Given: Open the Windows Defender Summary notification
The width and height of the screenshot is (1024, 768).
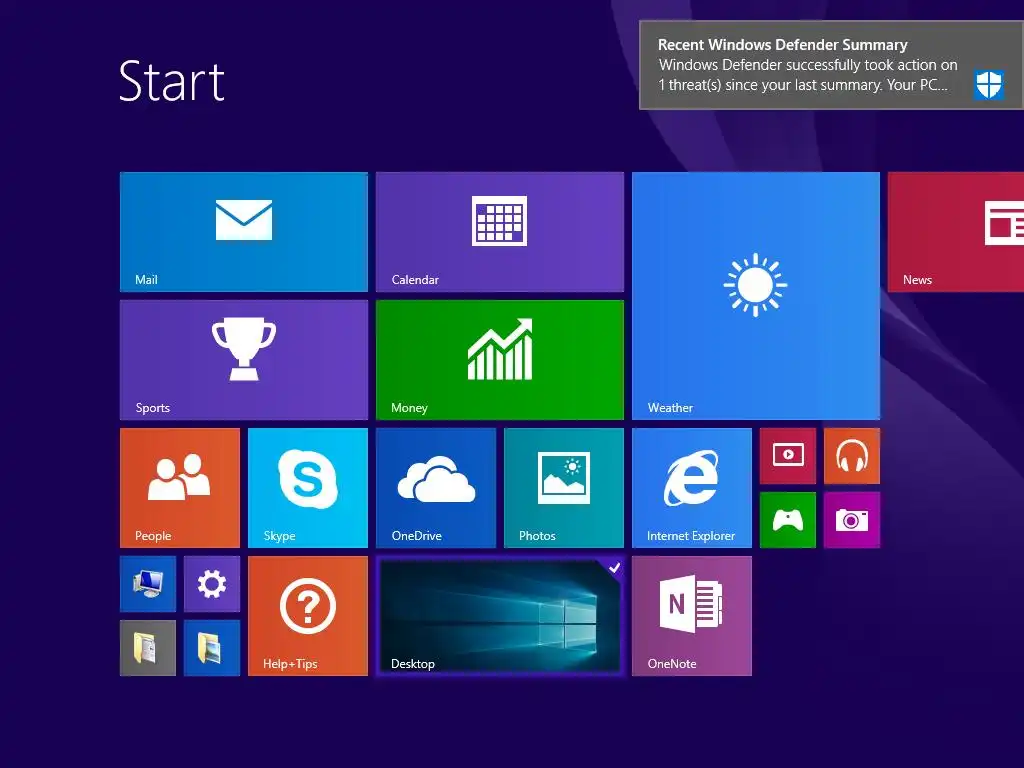Looking at the screenshot, I should (x=831, y=65).
